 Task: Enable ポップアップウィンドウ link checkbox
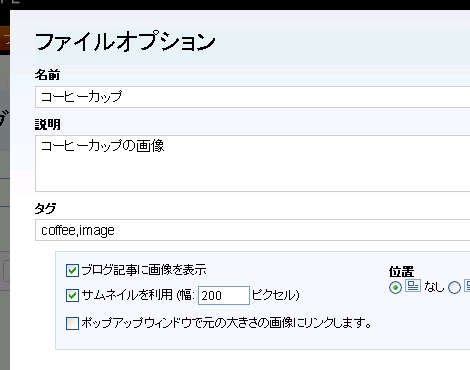point(72,323)
